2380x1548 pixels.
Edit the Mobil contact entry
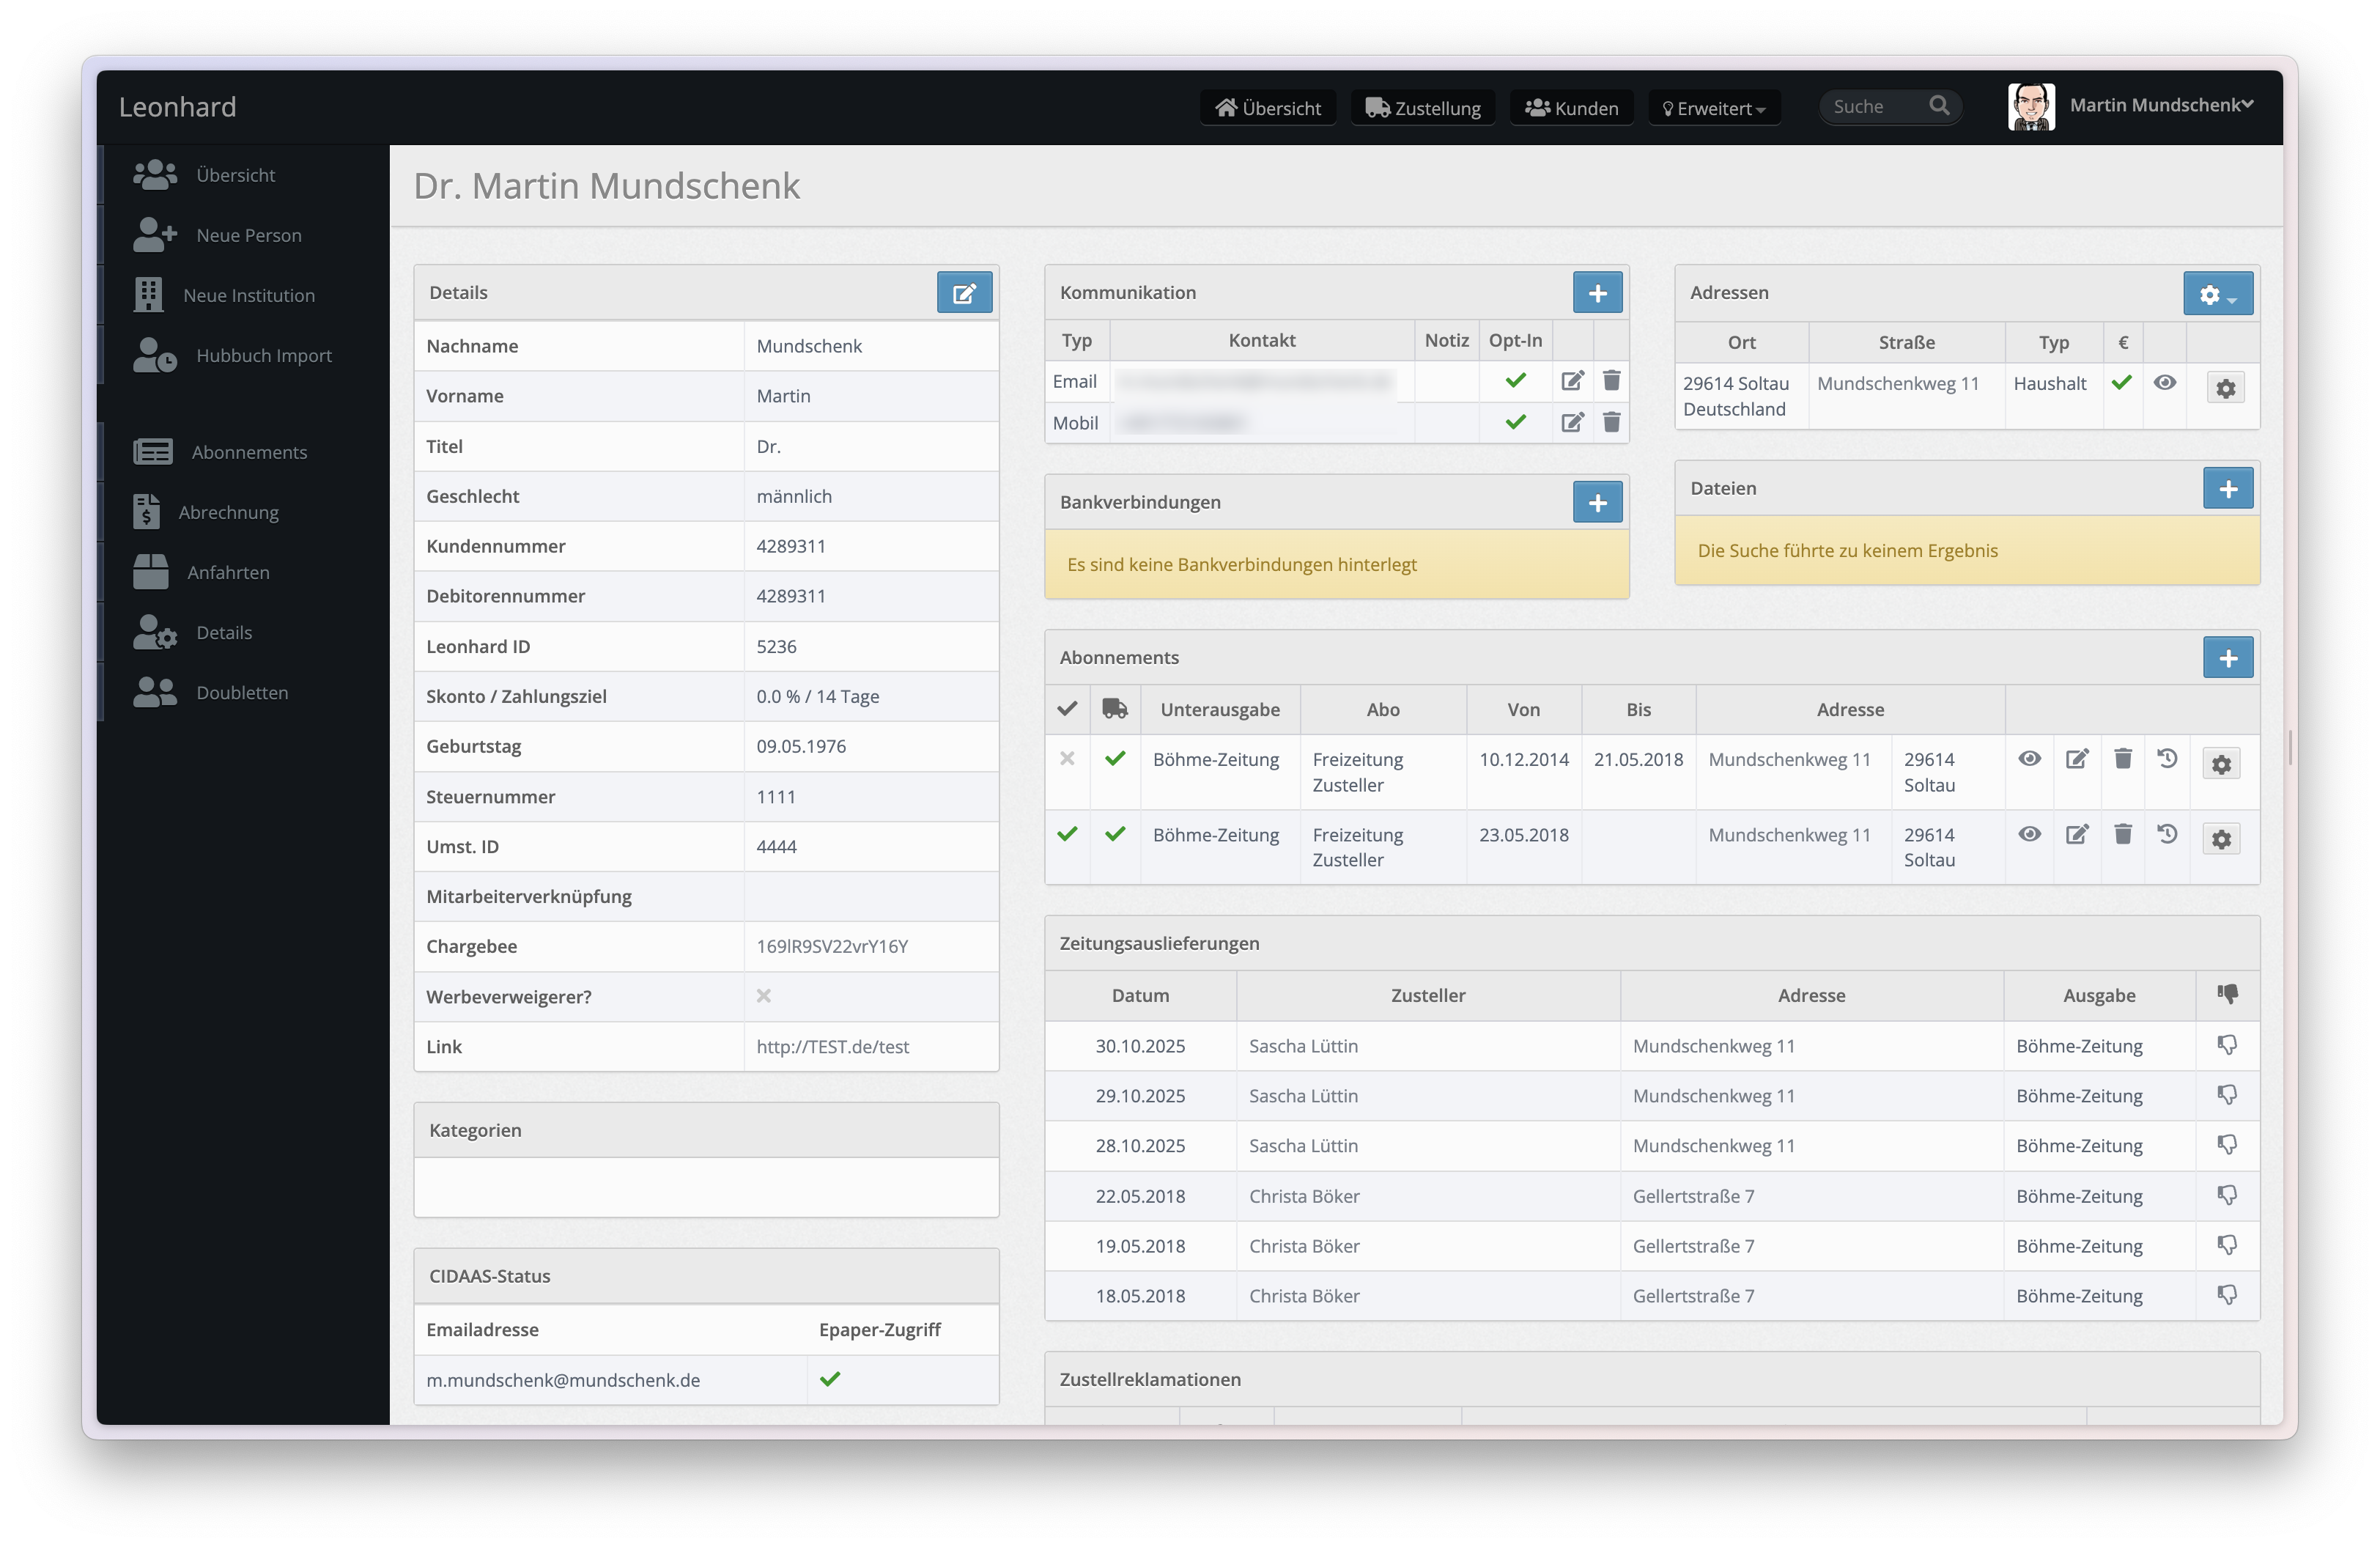click(1572, 422)
